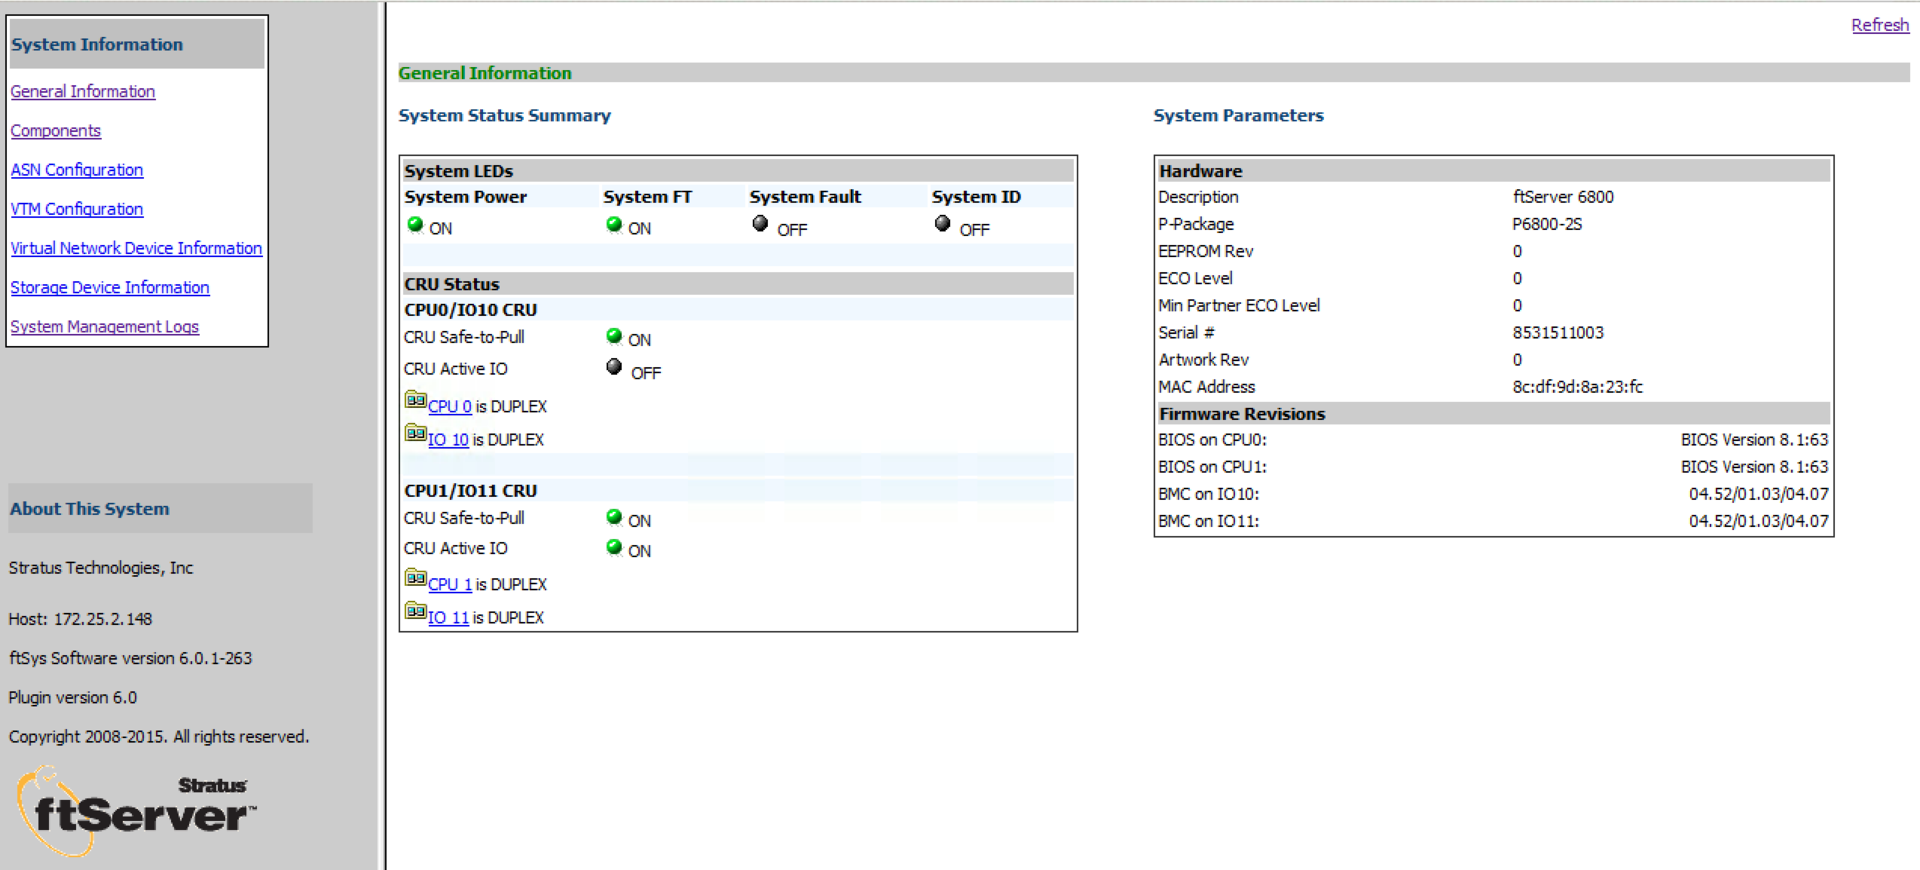Click the System Status Summary heading
This screenshot has width=1920, height=870.
pos(505,115)
